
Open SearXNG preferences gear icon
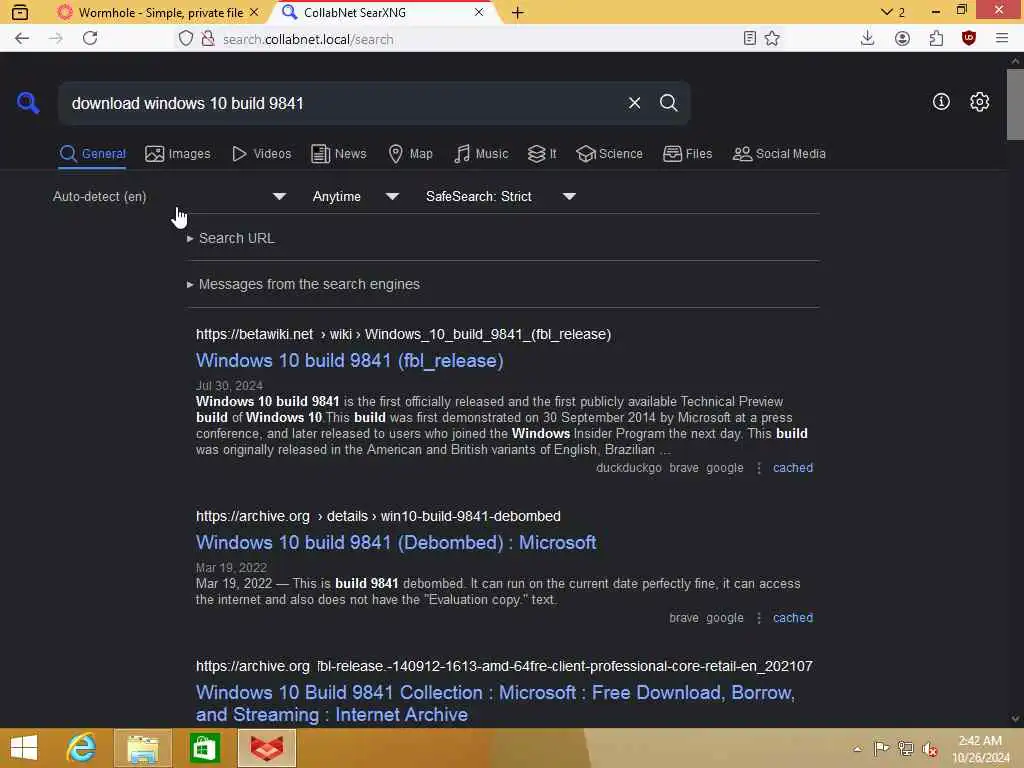(x=979, y=102)
